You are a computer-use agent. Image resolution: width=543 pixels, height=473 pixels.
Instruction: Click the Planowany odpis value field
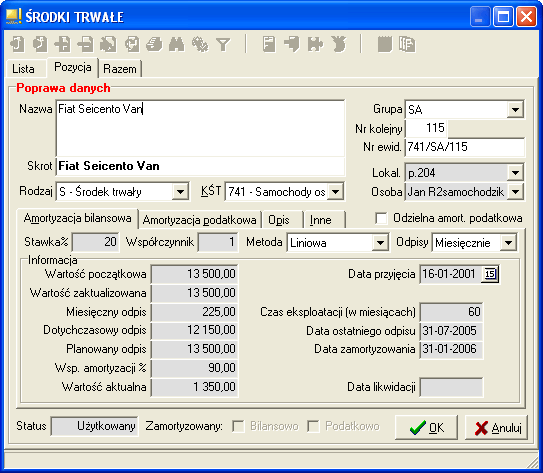click(195, 349)
